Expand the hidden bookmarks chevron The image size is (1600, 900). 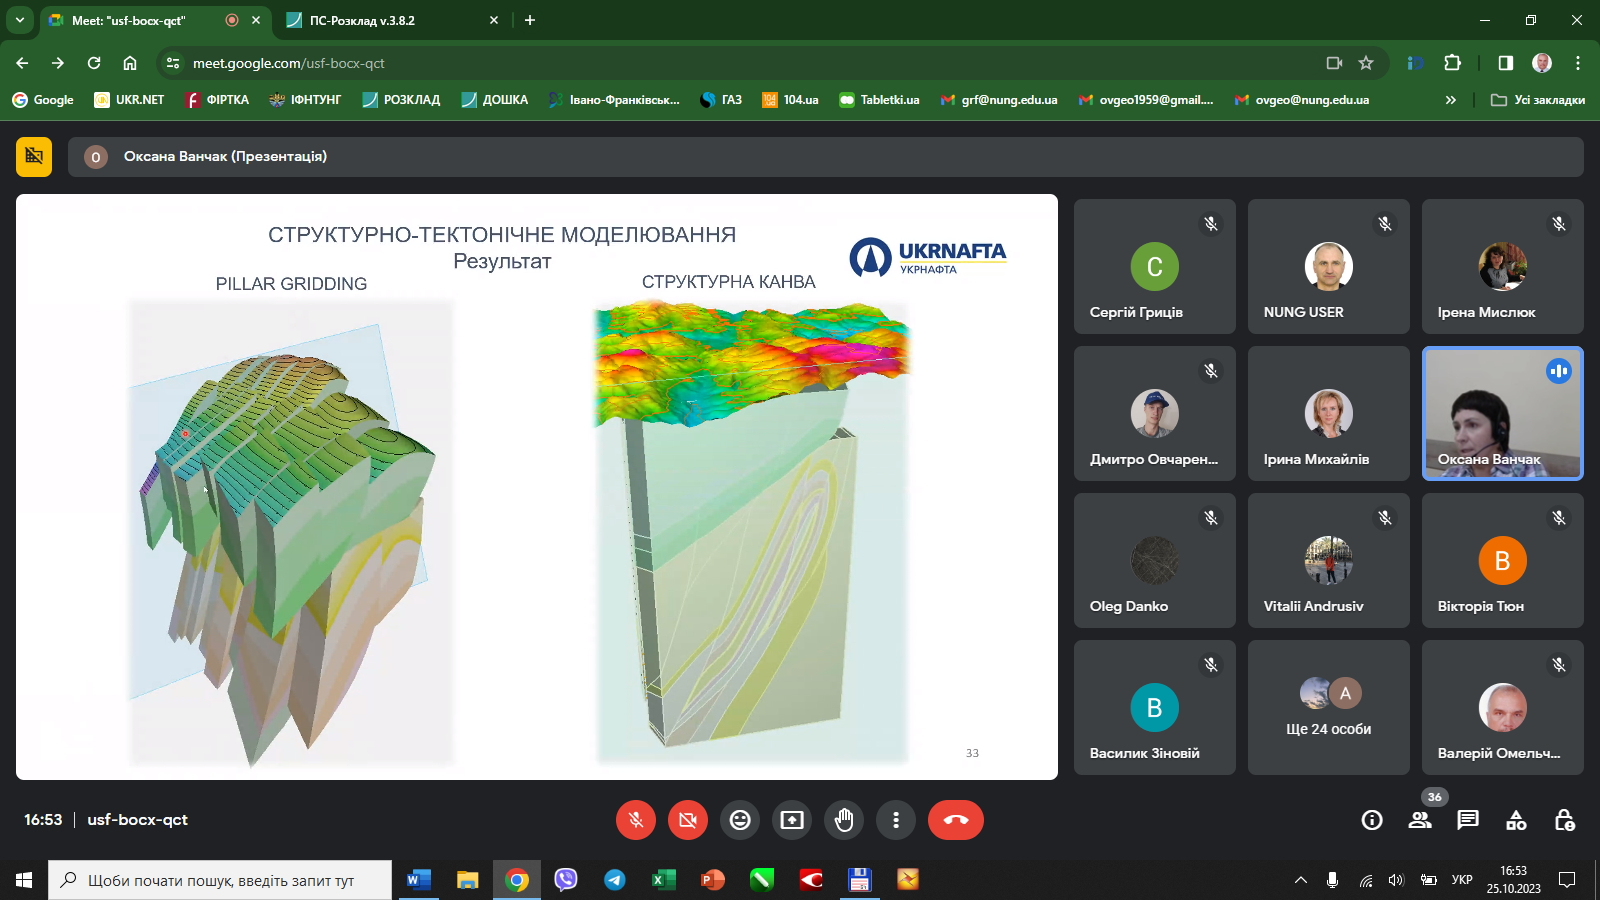click(x=1450, y=100)
